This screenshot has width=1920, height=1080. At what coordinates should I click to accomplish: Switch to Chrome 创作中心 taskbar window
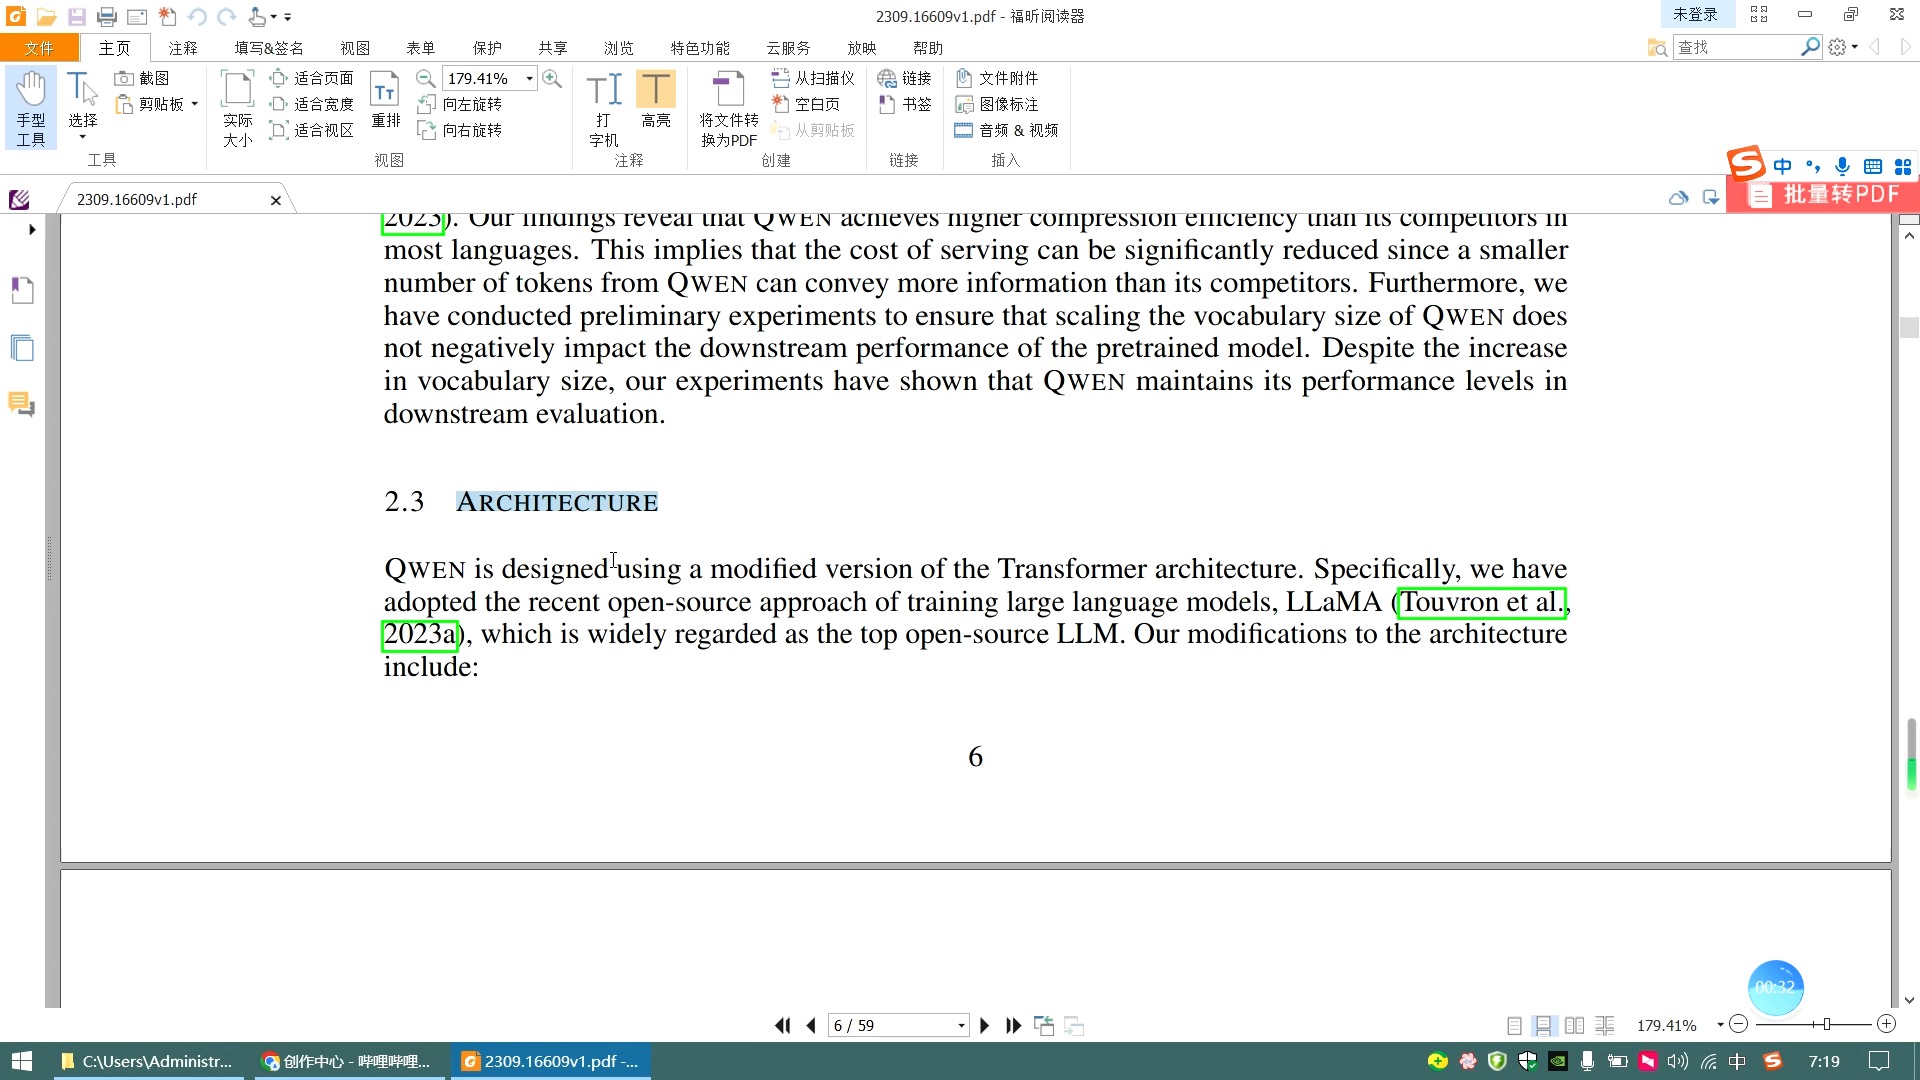[349, 1061]
